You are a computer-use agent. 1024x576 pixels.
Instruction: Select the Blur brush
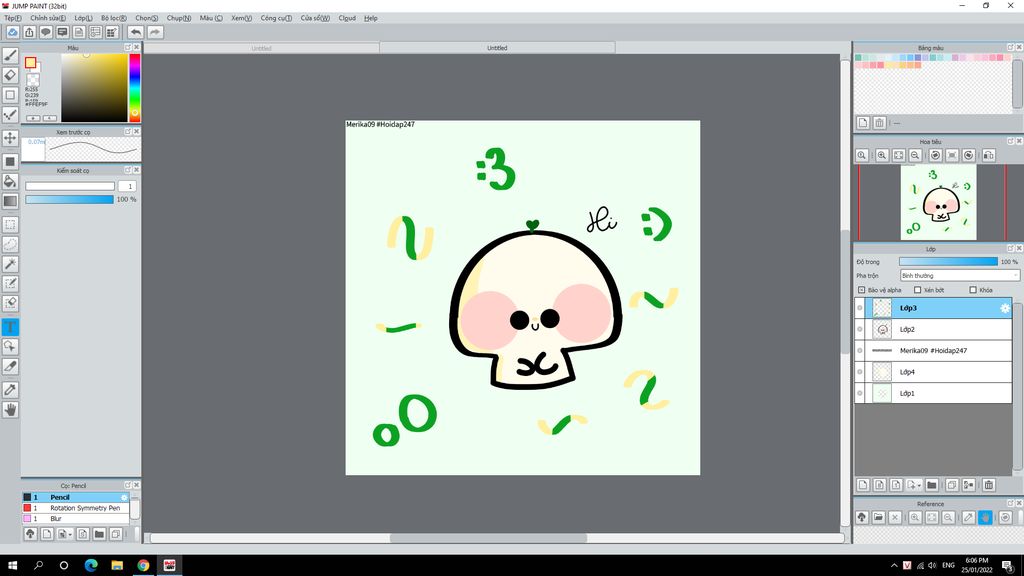[76, 519]
